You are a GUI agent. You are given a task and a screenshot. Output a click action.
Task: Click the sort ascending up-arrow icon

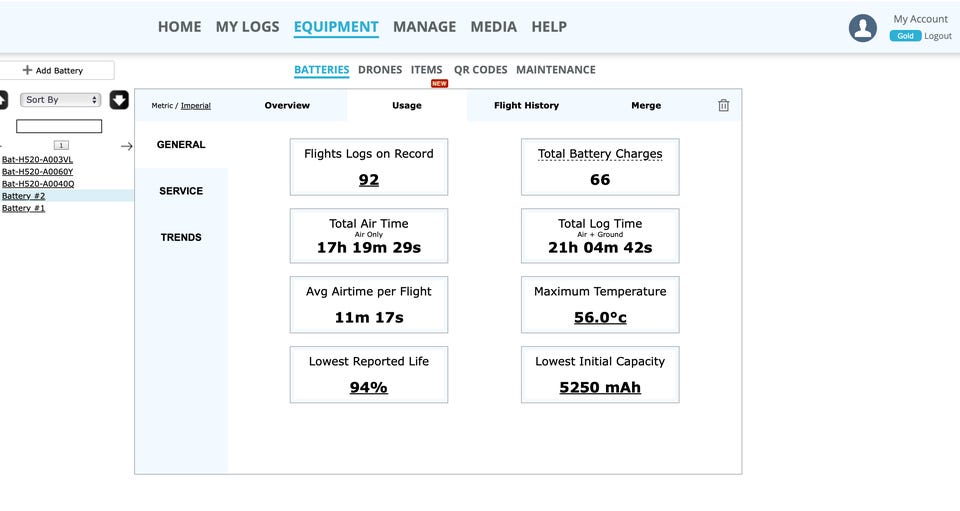pyautogui.click(x=2, y=100)
